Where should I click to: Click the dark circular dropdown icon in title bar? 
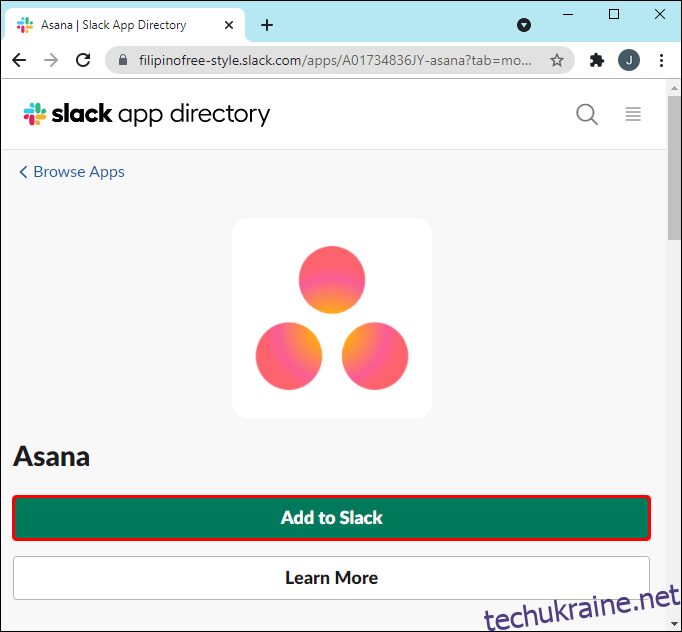[524, 25]
